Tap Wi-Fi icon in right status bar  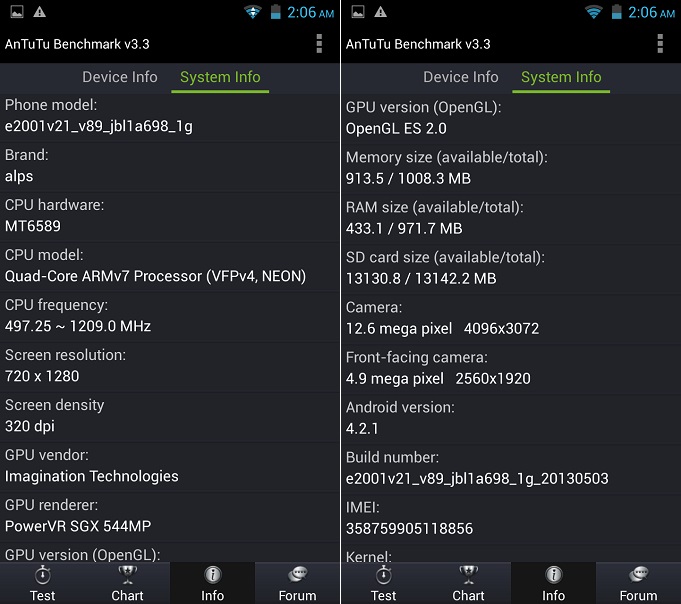pos(593,12)
